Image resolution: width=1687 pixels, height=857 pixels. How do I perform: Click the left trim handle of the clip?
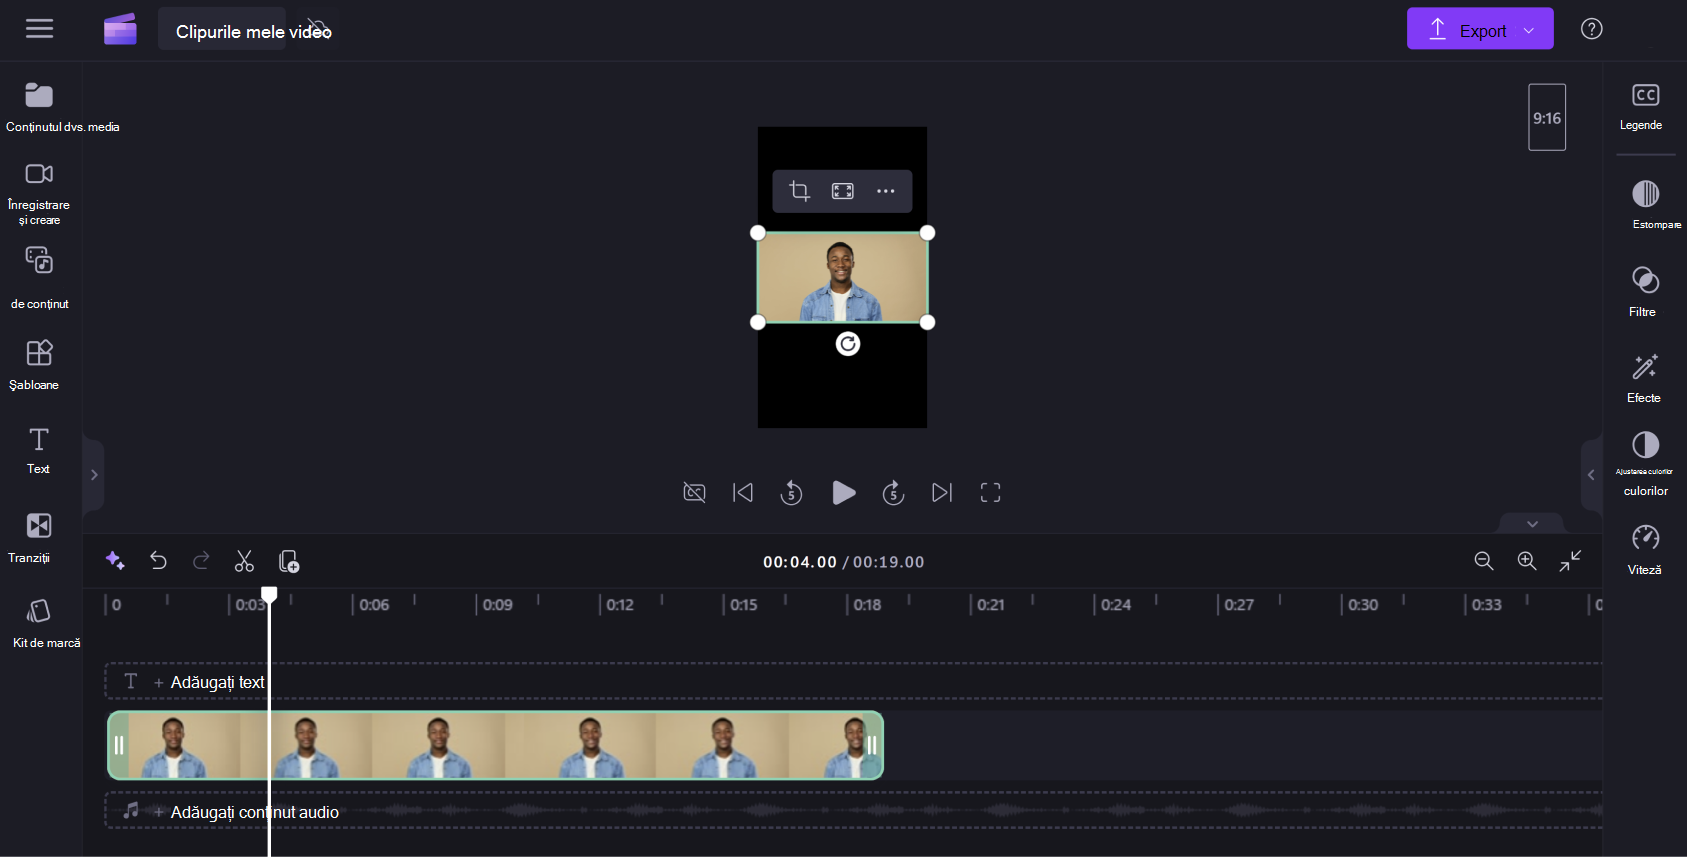(x=119, y=745)
